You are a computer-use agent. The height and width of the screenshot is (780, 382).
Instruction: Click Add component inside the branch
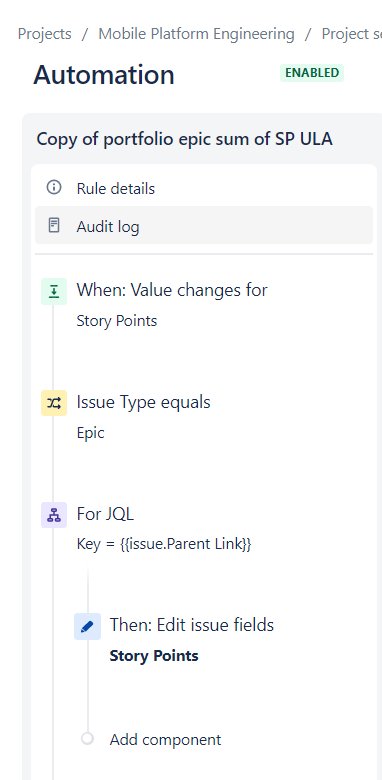tap(165, 739)
